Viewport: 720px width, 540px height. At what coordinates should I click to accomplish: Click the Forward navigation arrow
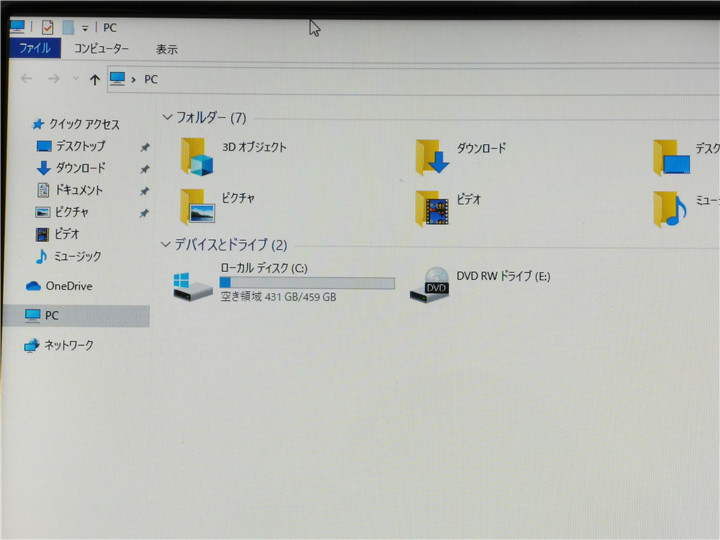click(x=54, y=79)
